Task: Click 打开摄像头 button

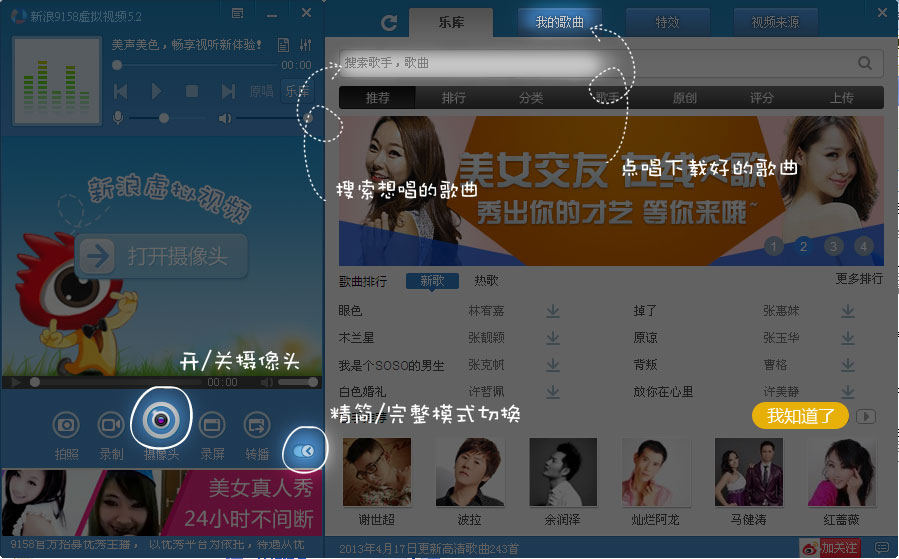Action: pyautogui.click(x=161, y=256)
